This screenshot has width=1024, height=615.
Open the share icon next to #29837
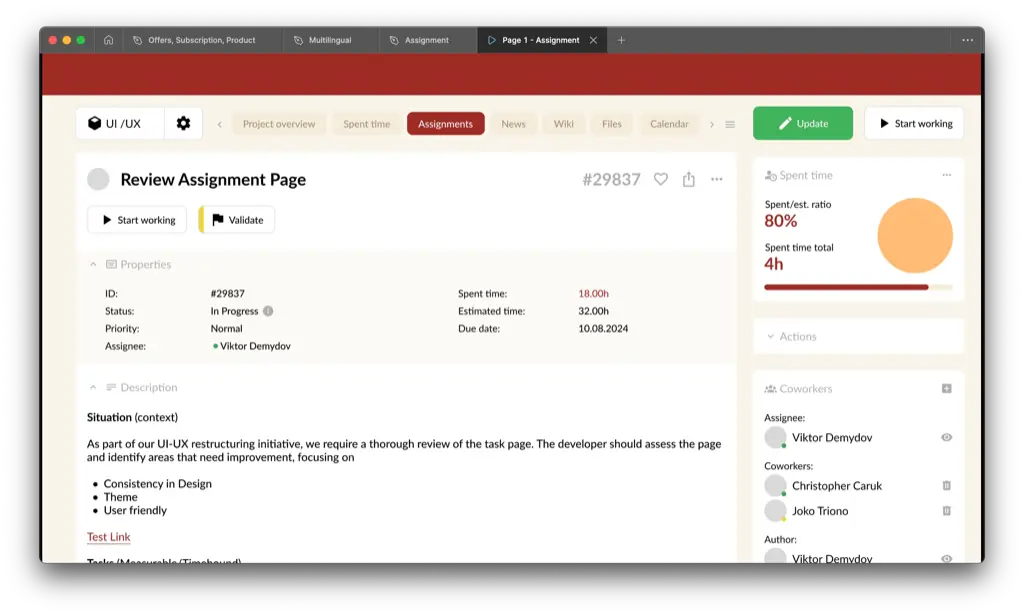pyautogui.click(x=688, y=179)
